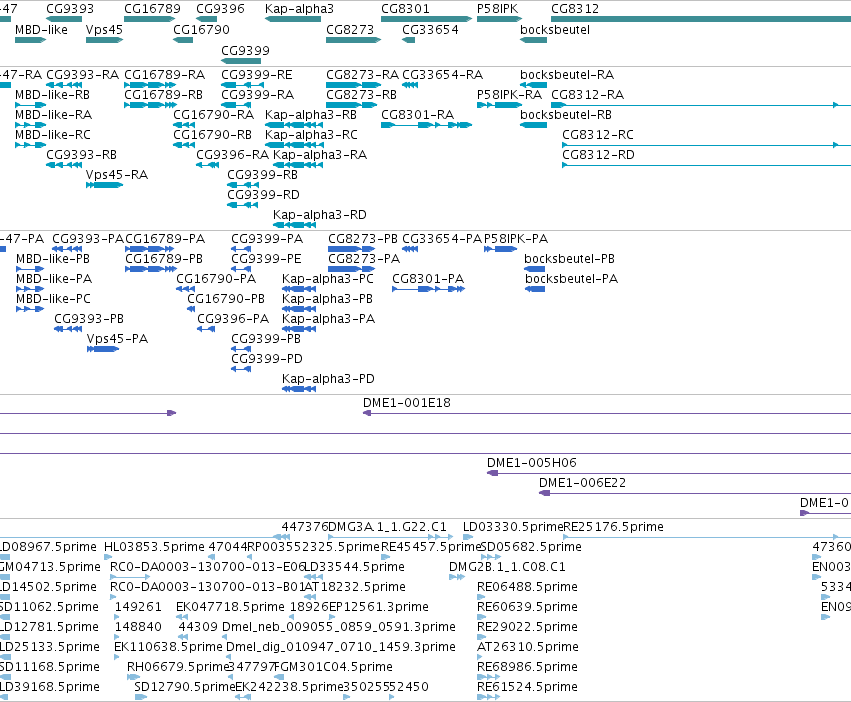Click the CG9399-RD transcript label

point(263,195)
